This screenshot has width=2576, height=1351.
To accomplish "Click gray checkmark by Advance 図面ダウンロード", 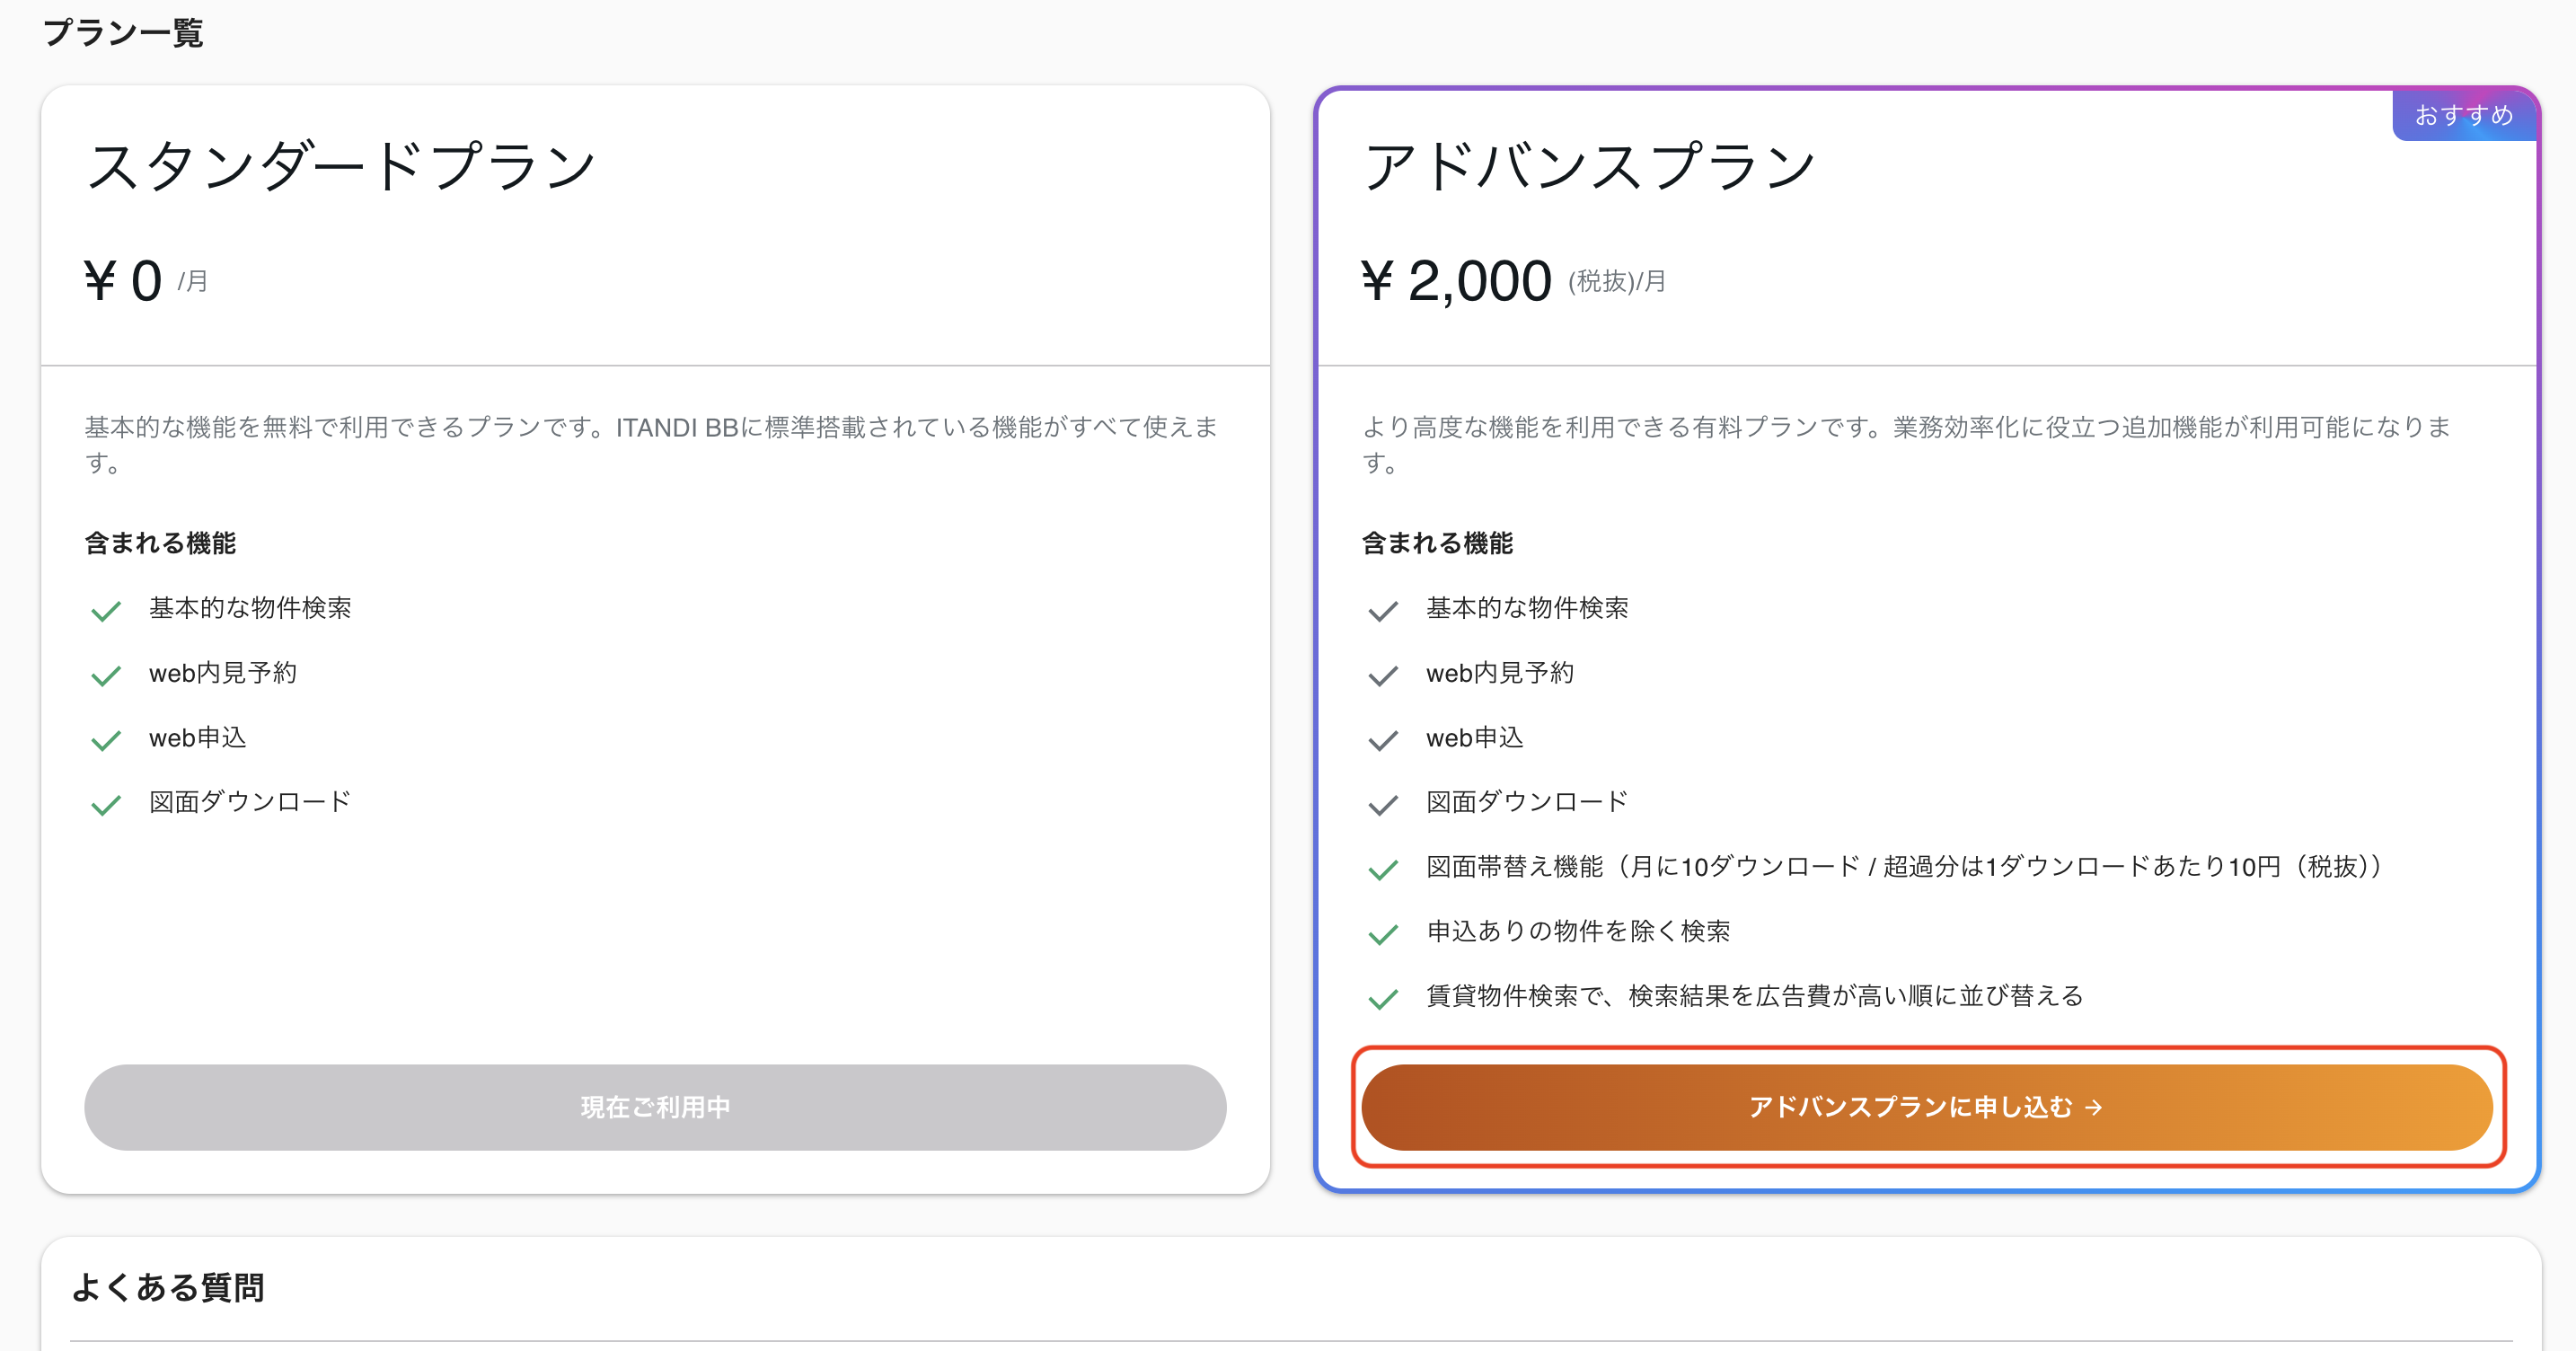I will coord(1383,805).
